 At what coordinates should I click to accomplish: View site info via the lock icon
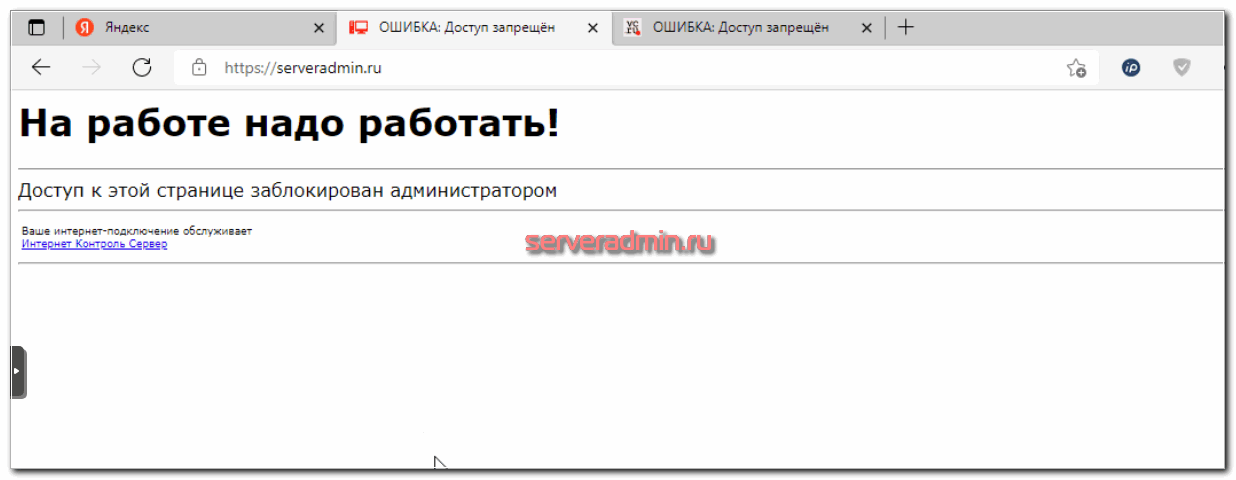point(199,68)
